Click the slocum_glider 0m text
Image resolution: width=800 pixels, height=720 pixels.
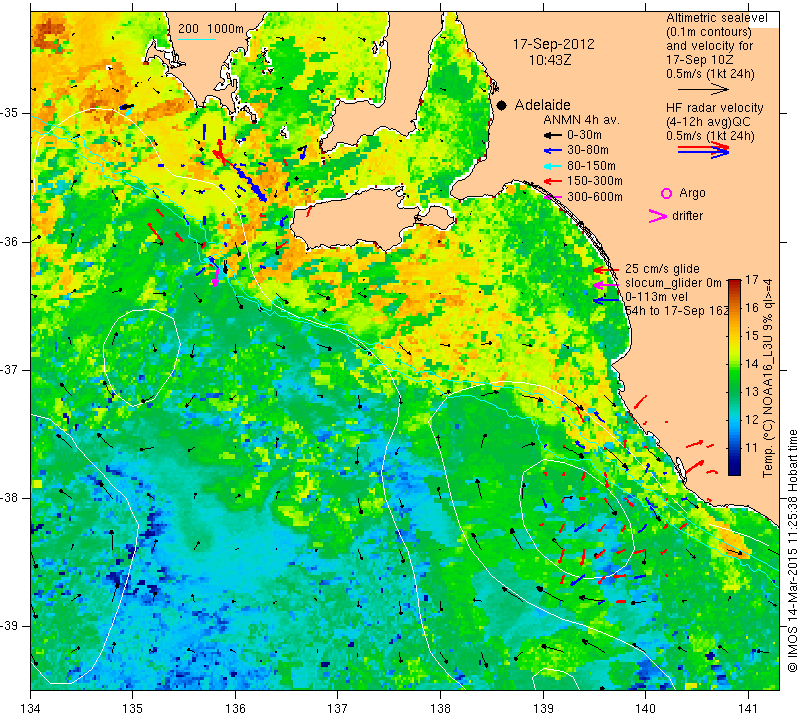pyautogui.click(x=673, y=283)
